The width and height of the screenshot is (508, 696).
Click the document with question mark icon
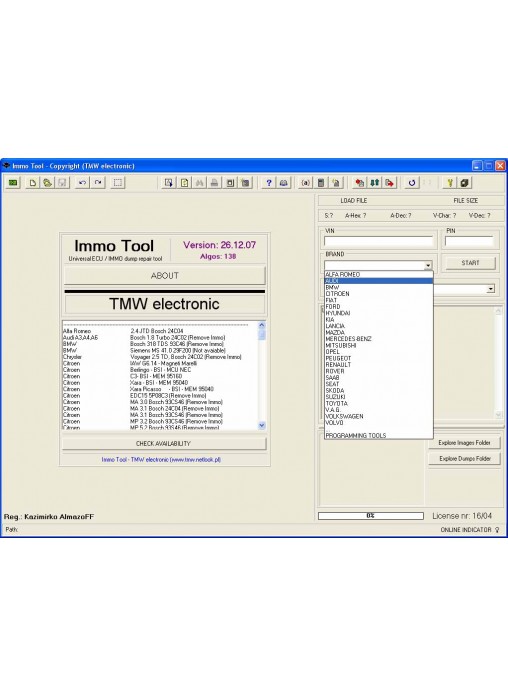[x=184, y=182]
